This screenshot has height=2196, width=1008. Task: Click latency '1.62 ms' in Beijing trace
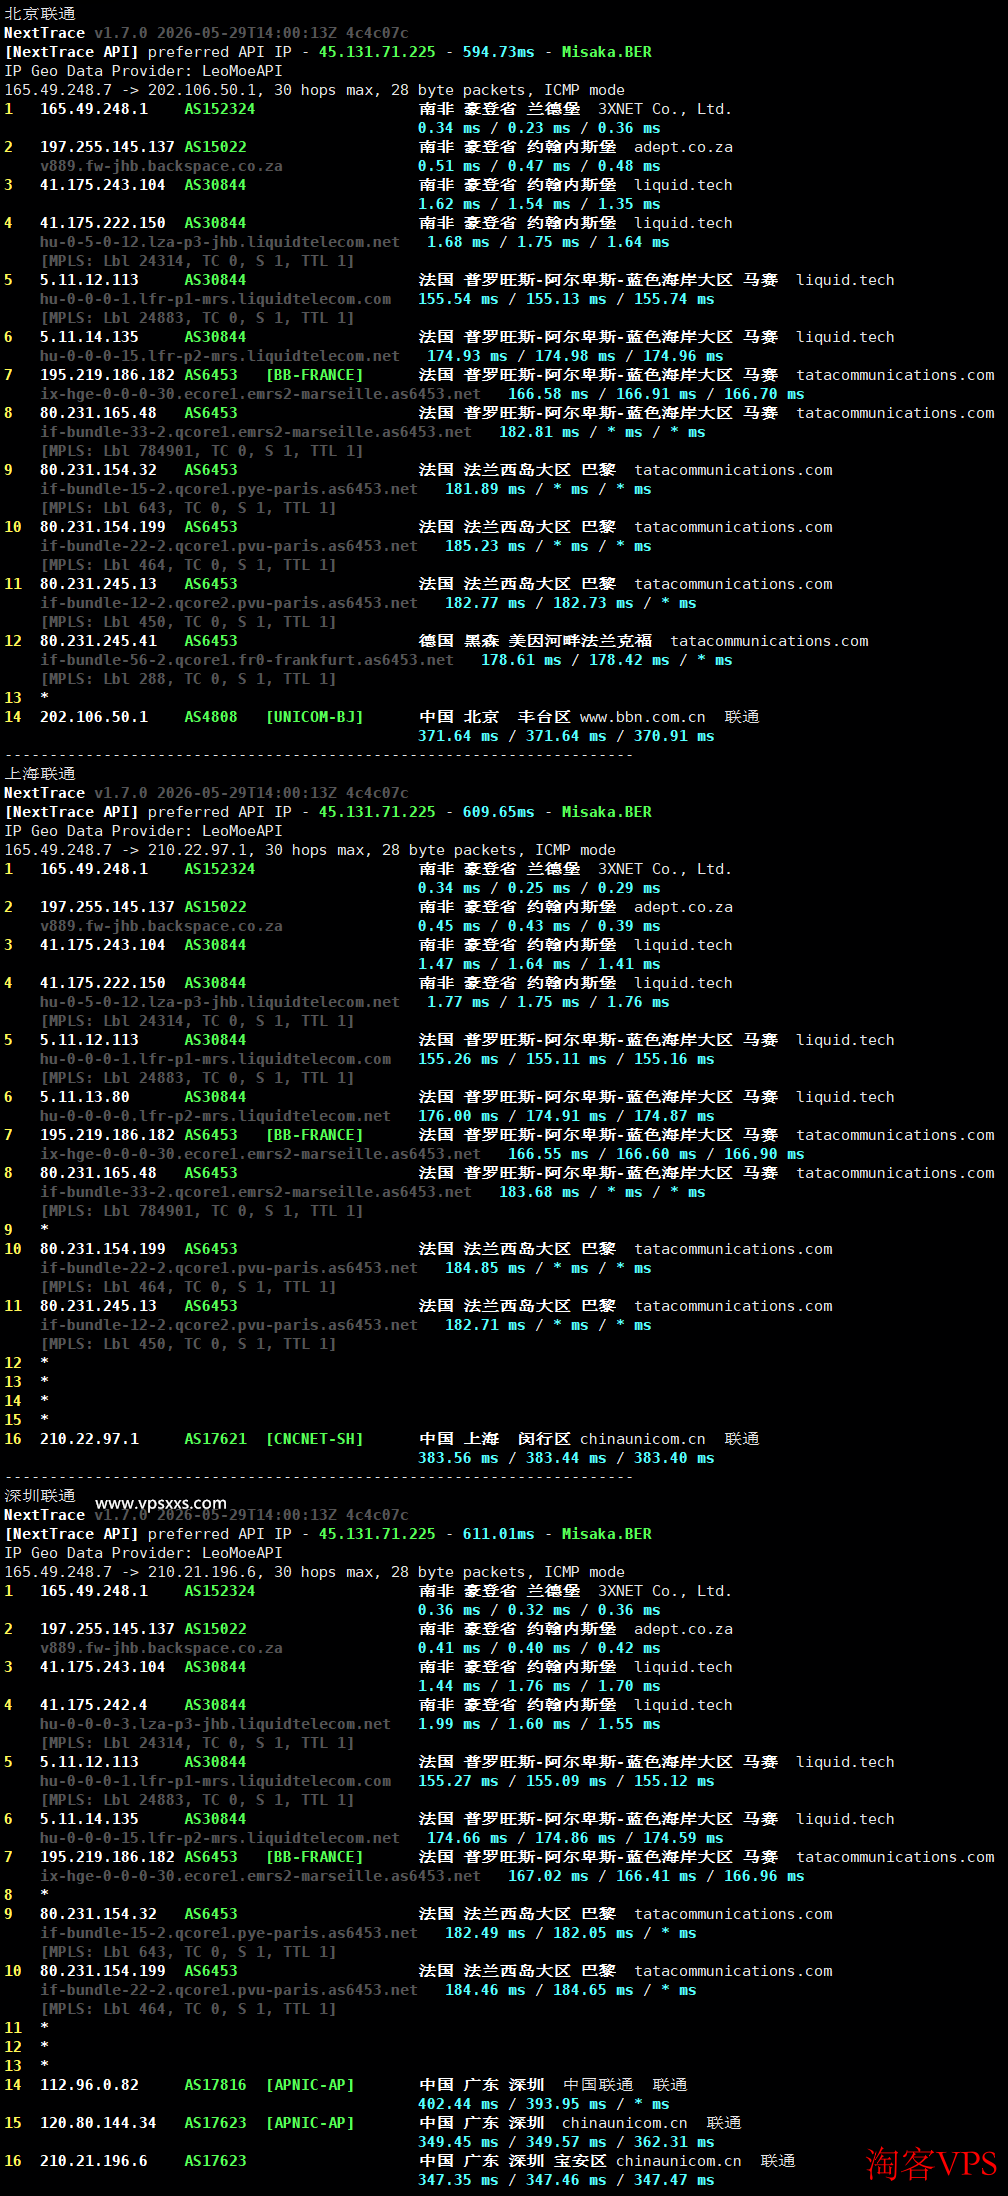(x=449, y=204)
